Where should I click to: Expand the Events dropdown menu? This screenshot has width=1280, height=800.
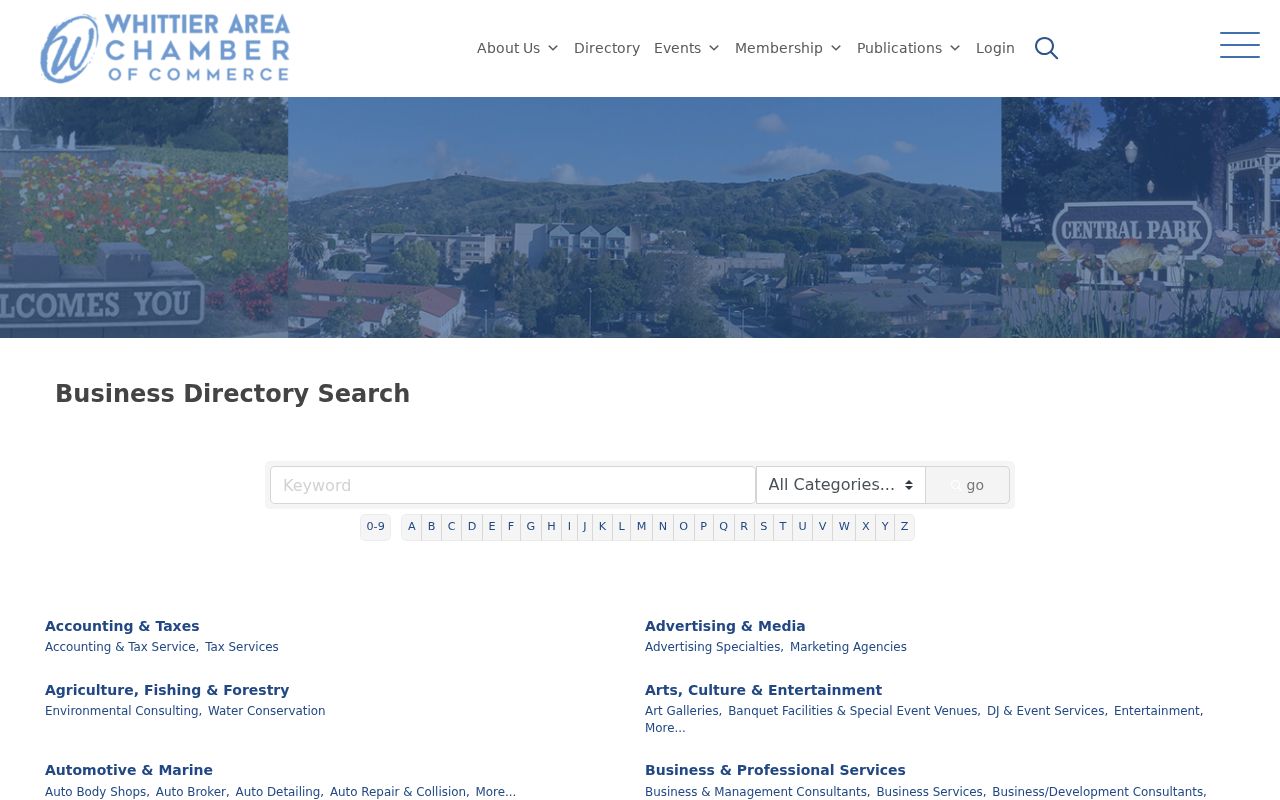coord(687,48)
